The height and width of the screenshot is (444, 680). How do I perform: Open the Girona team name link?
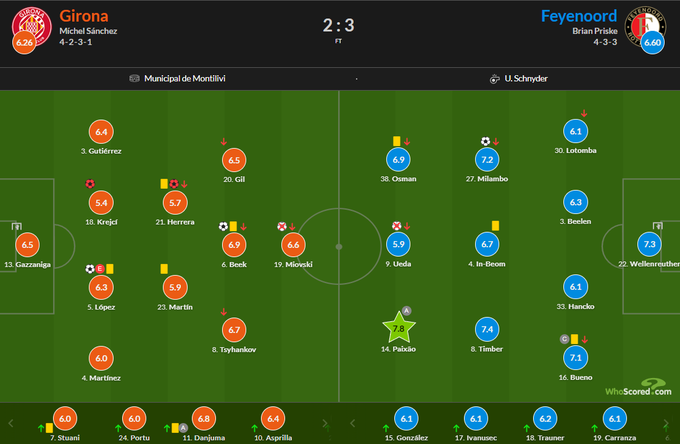(x=84, y=16)
